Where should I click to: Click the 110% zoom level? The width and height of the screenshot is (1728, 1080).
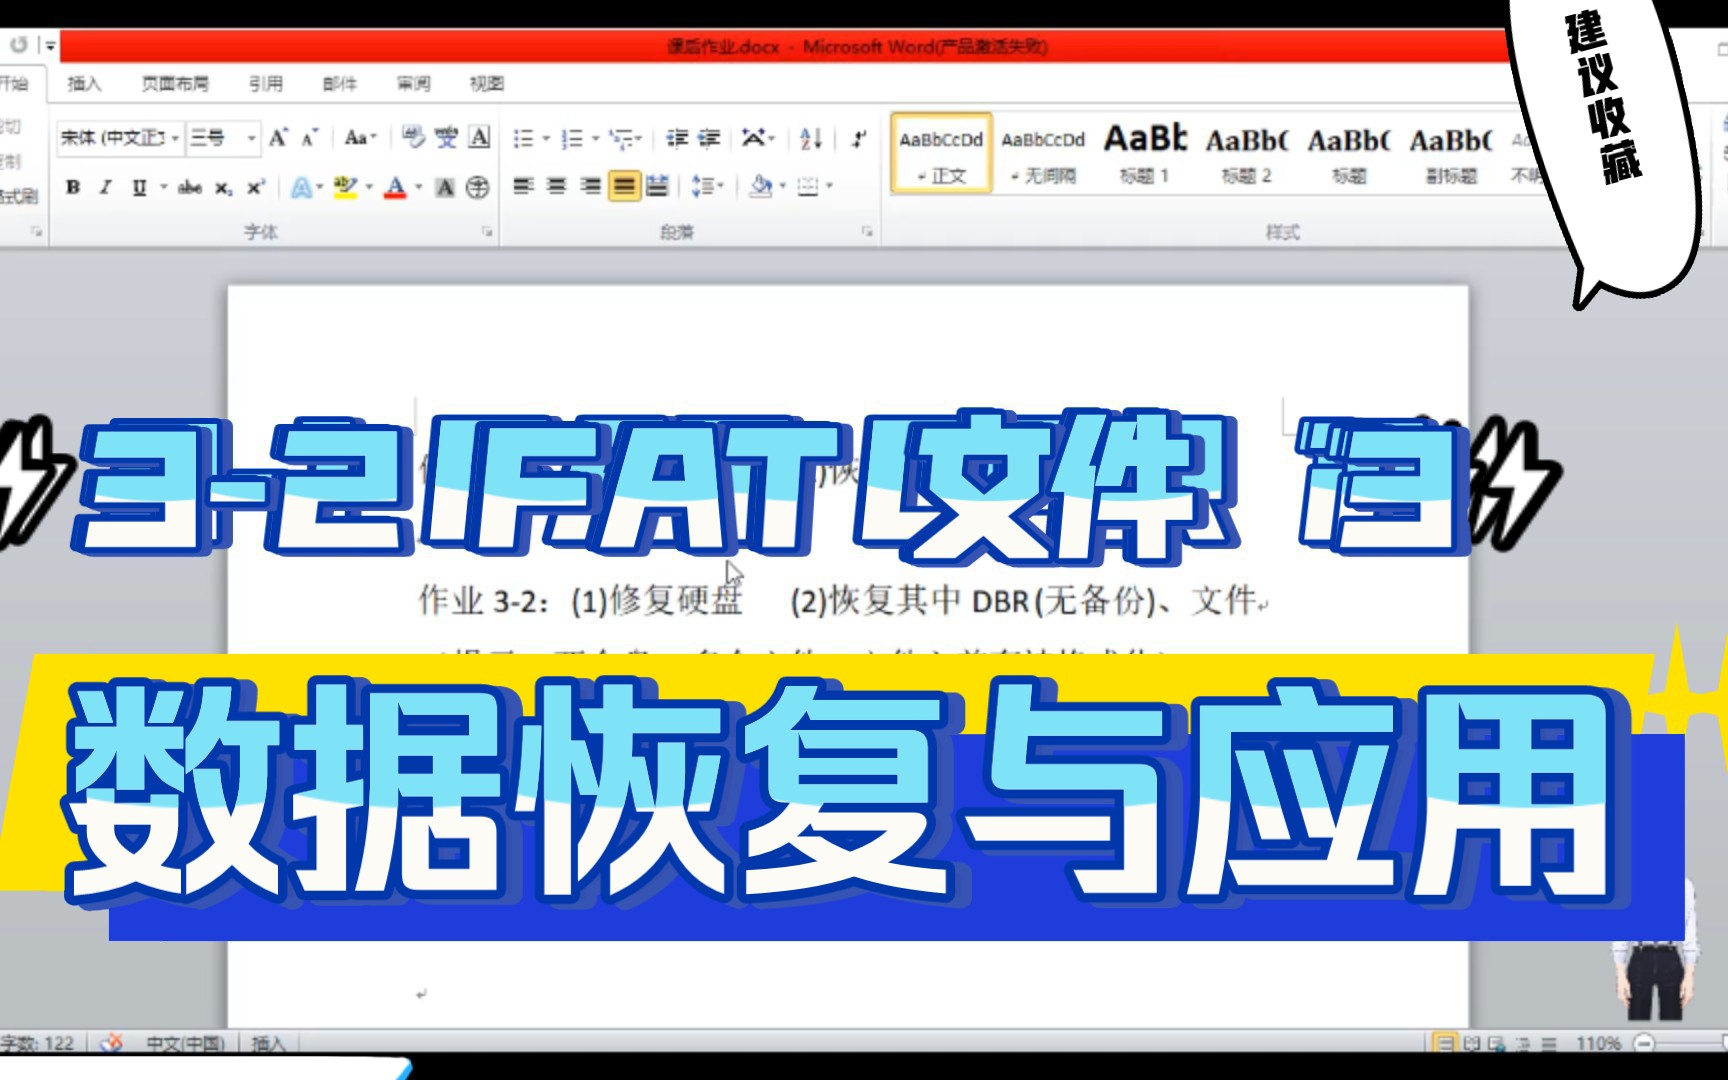[1598, 1043]
